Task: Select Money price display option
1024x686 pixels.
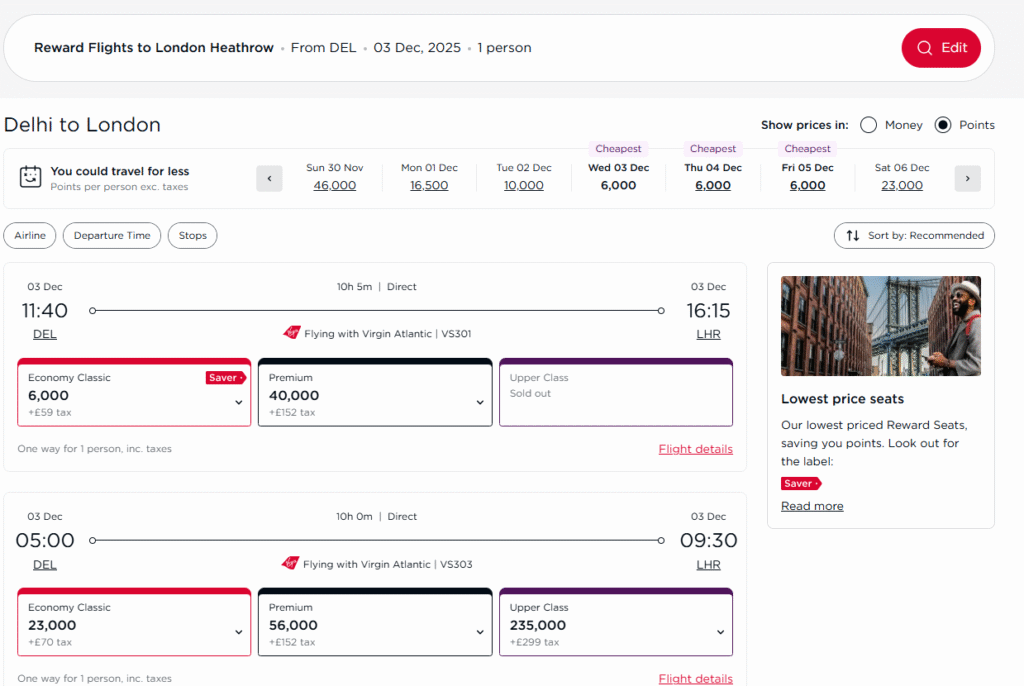Action: coord(868,125)
